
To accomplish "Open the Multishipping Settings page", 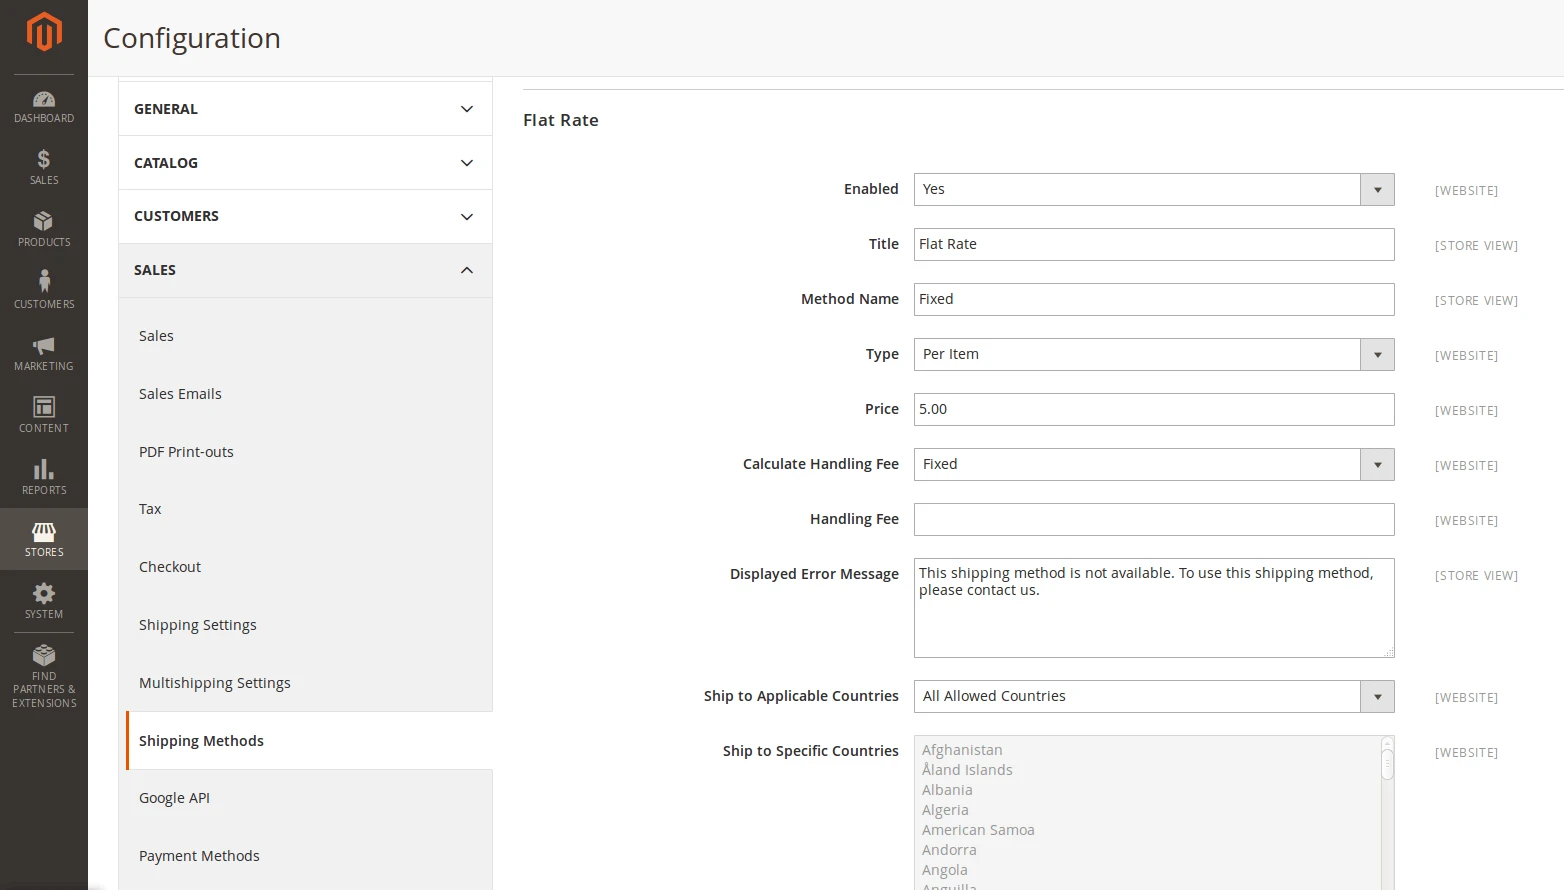I will [x=214, y=683].
